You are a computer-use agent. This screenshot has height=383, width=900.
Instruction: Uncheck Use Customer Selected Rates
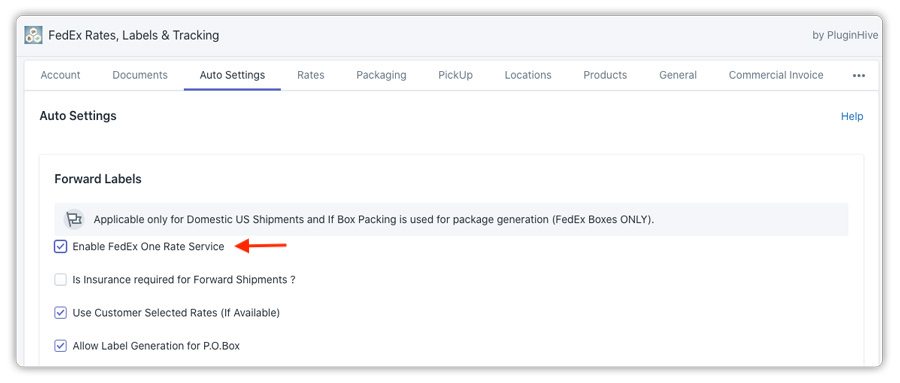[60, 313]
